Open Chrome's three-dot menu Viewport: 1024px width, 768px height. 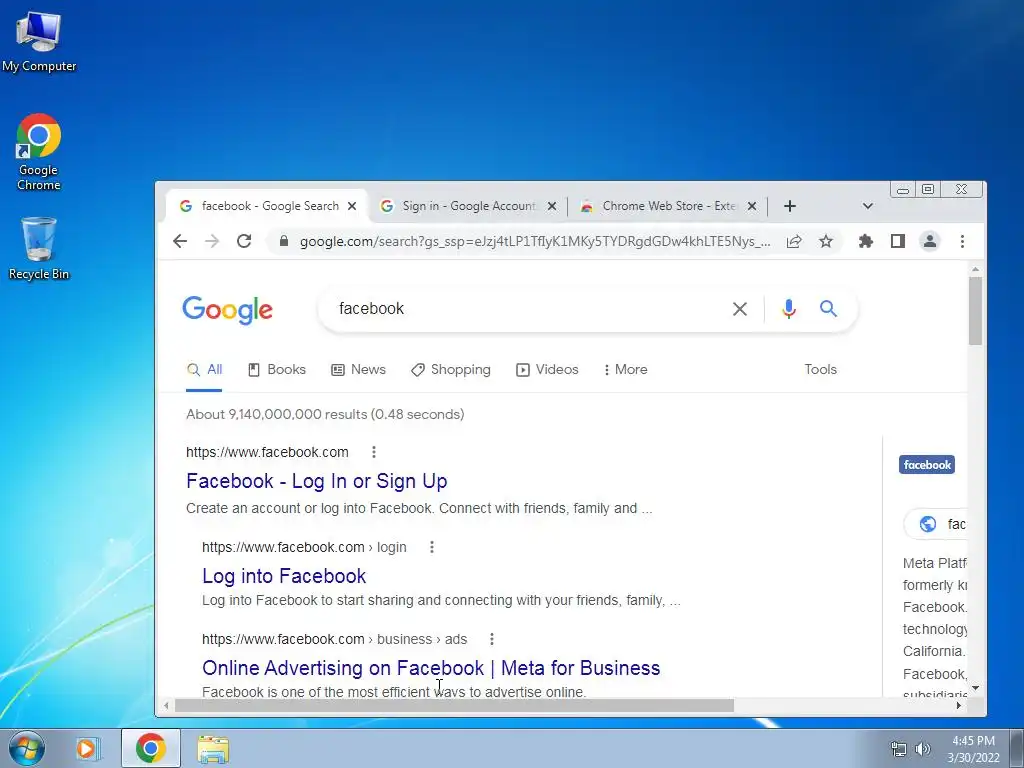[962, 242]
